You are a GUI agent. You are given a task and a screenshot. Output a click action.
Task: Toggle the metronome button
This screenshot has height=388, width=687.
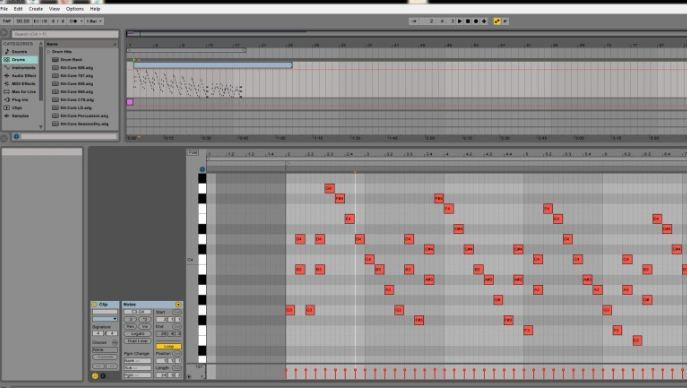[x=75, y=21]
